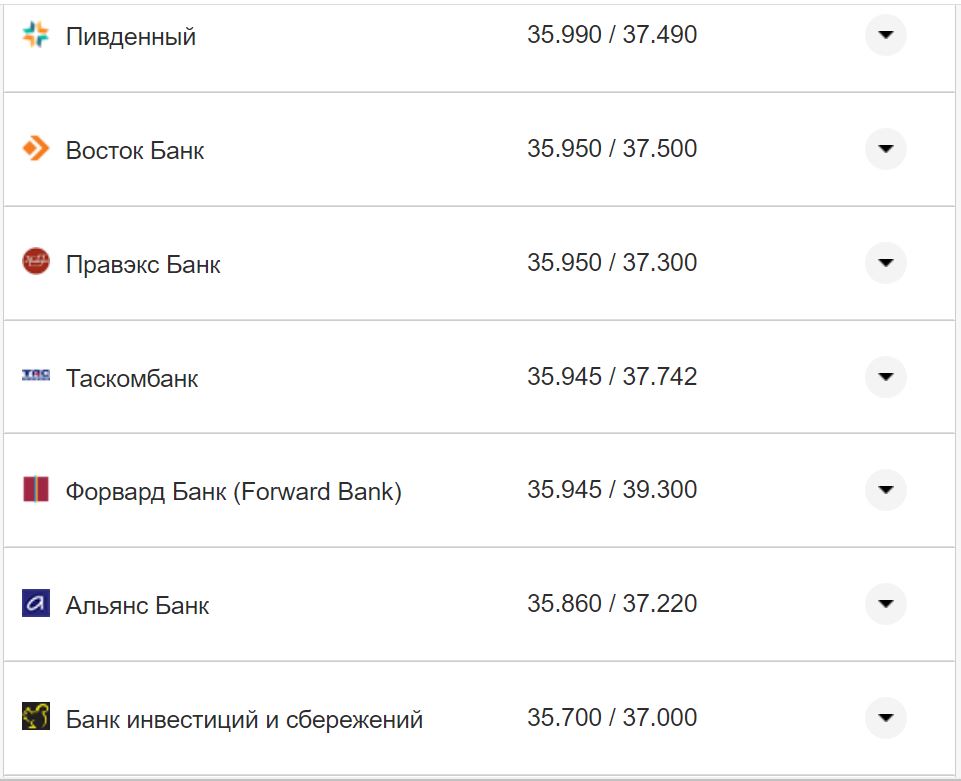The width and height of the screenshot is (961, 781).
Task: Click the Таскомбанк name text
Action: (x=132, y=378)
